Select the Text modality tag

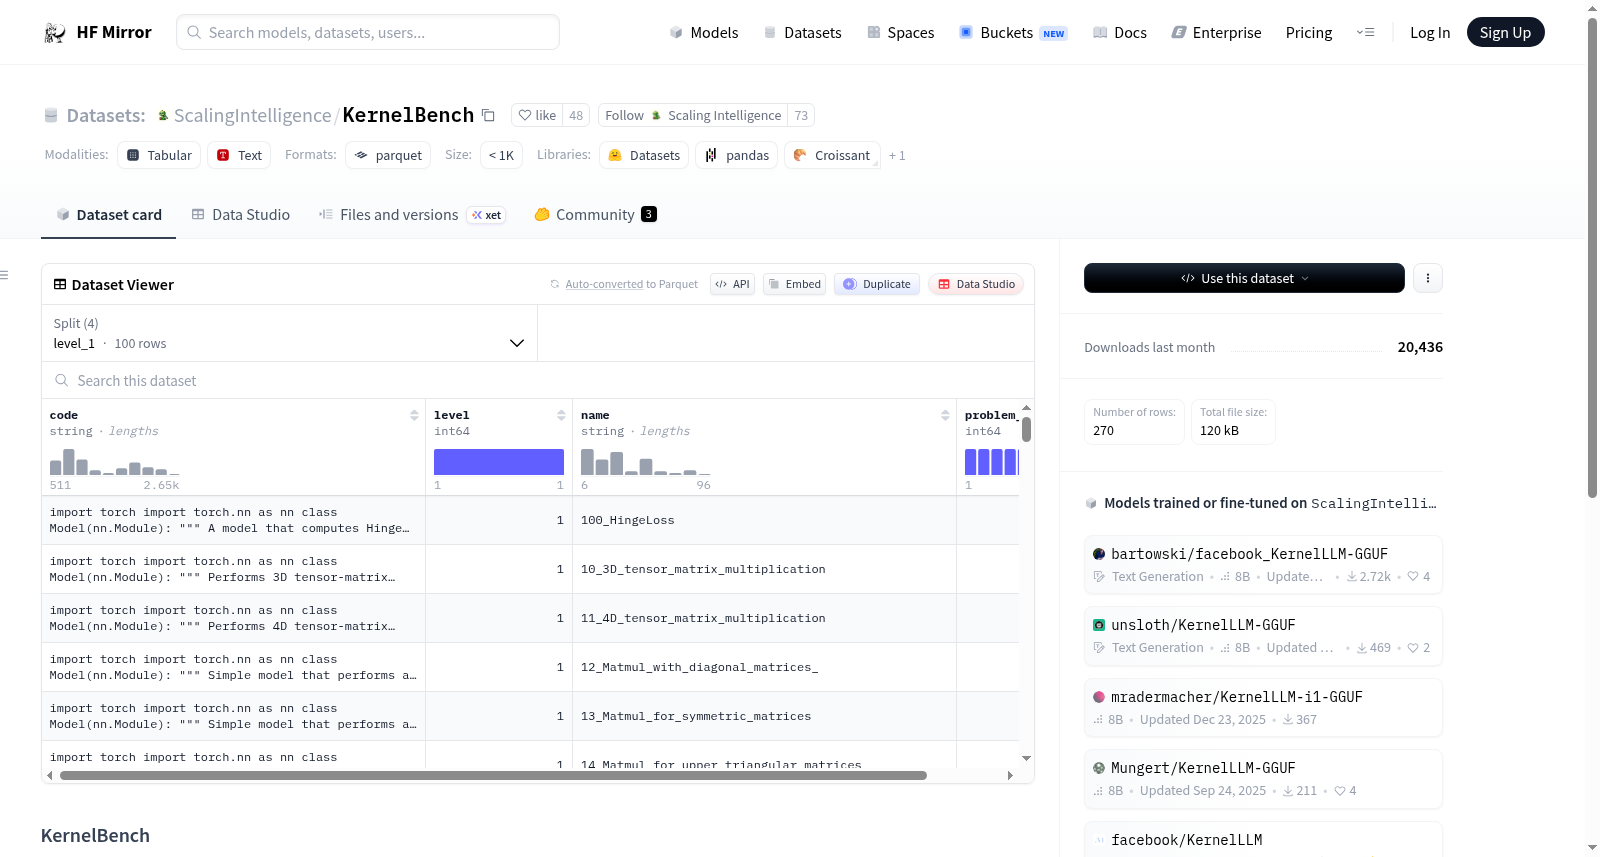[x=239, y=155]
